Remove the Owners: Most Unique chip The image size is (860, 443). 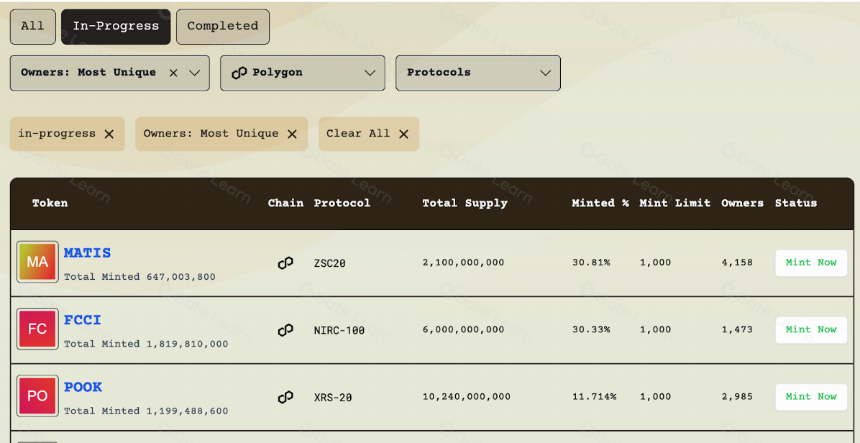[292, 134]
